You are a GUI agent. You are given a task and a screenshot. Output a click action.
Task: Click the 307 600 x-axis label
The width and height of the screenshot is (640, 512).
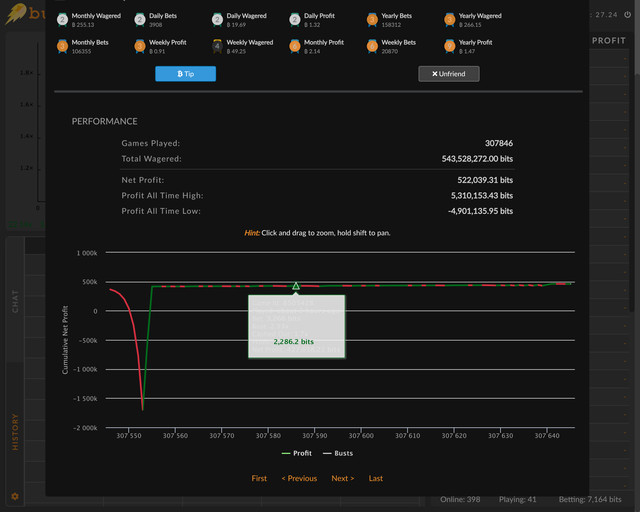coord(361,436)
